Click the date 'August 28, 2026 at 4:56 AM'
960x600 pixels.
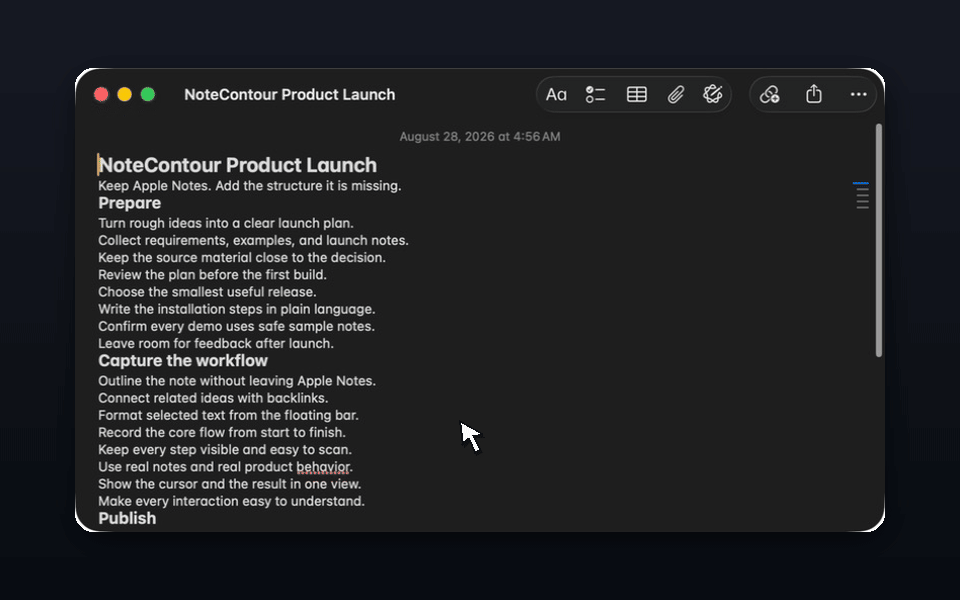pos(480,137)
